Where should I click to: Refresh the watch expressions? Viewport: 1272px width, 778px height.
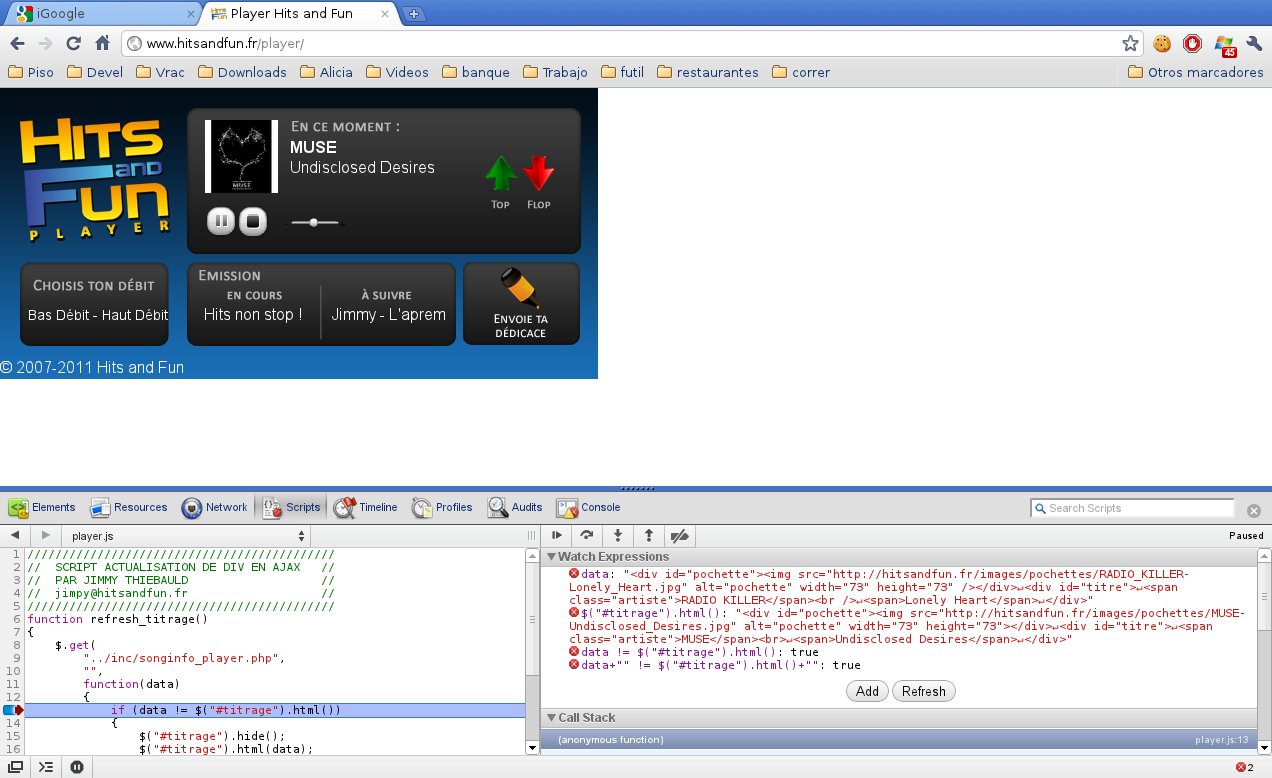pyautogui.click(x=923, y=691)
